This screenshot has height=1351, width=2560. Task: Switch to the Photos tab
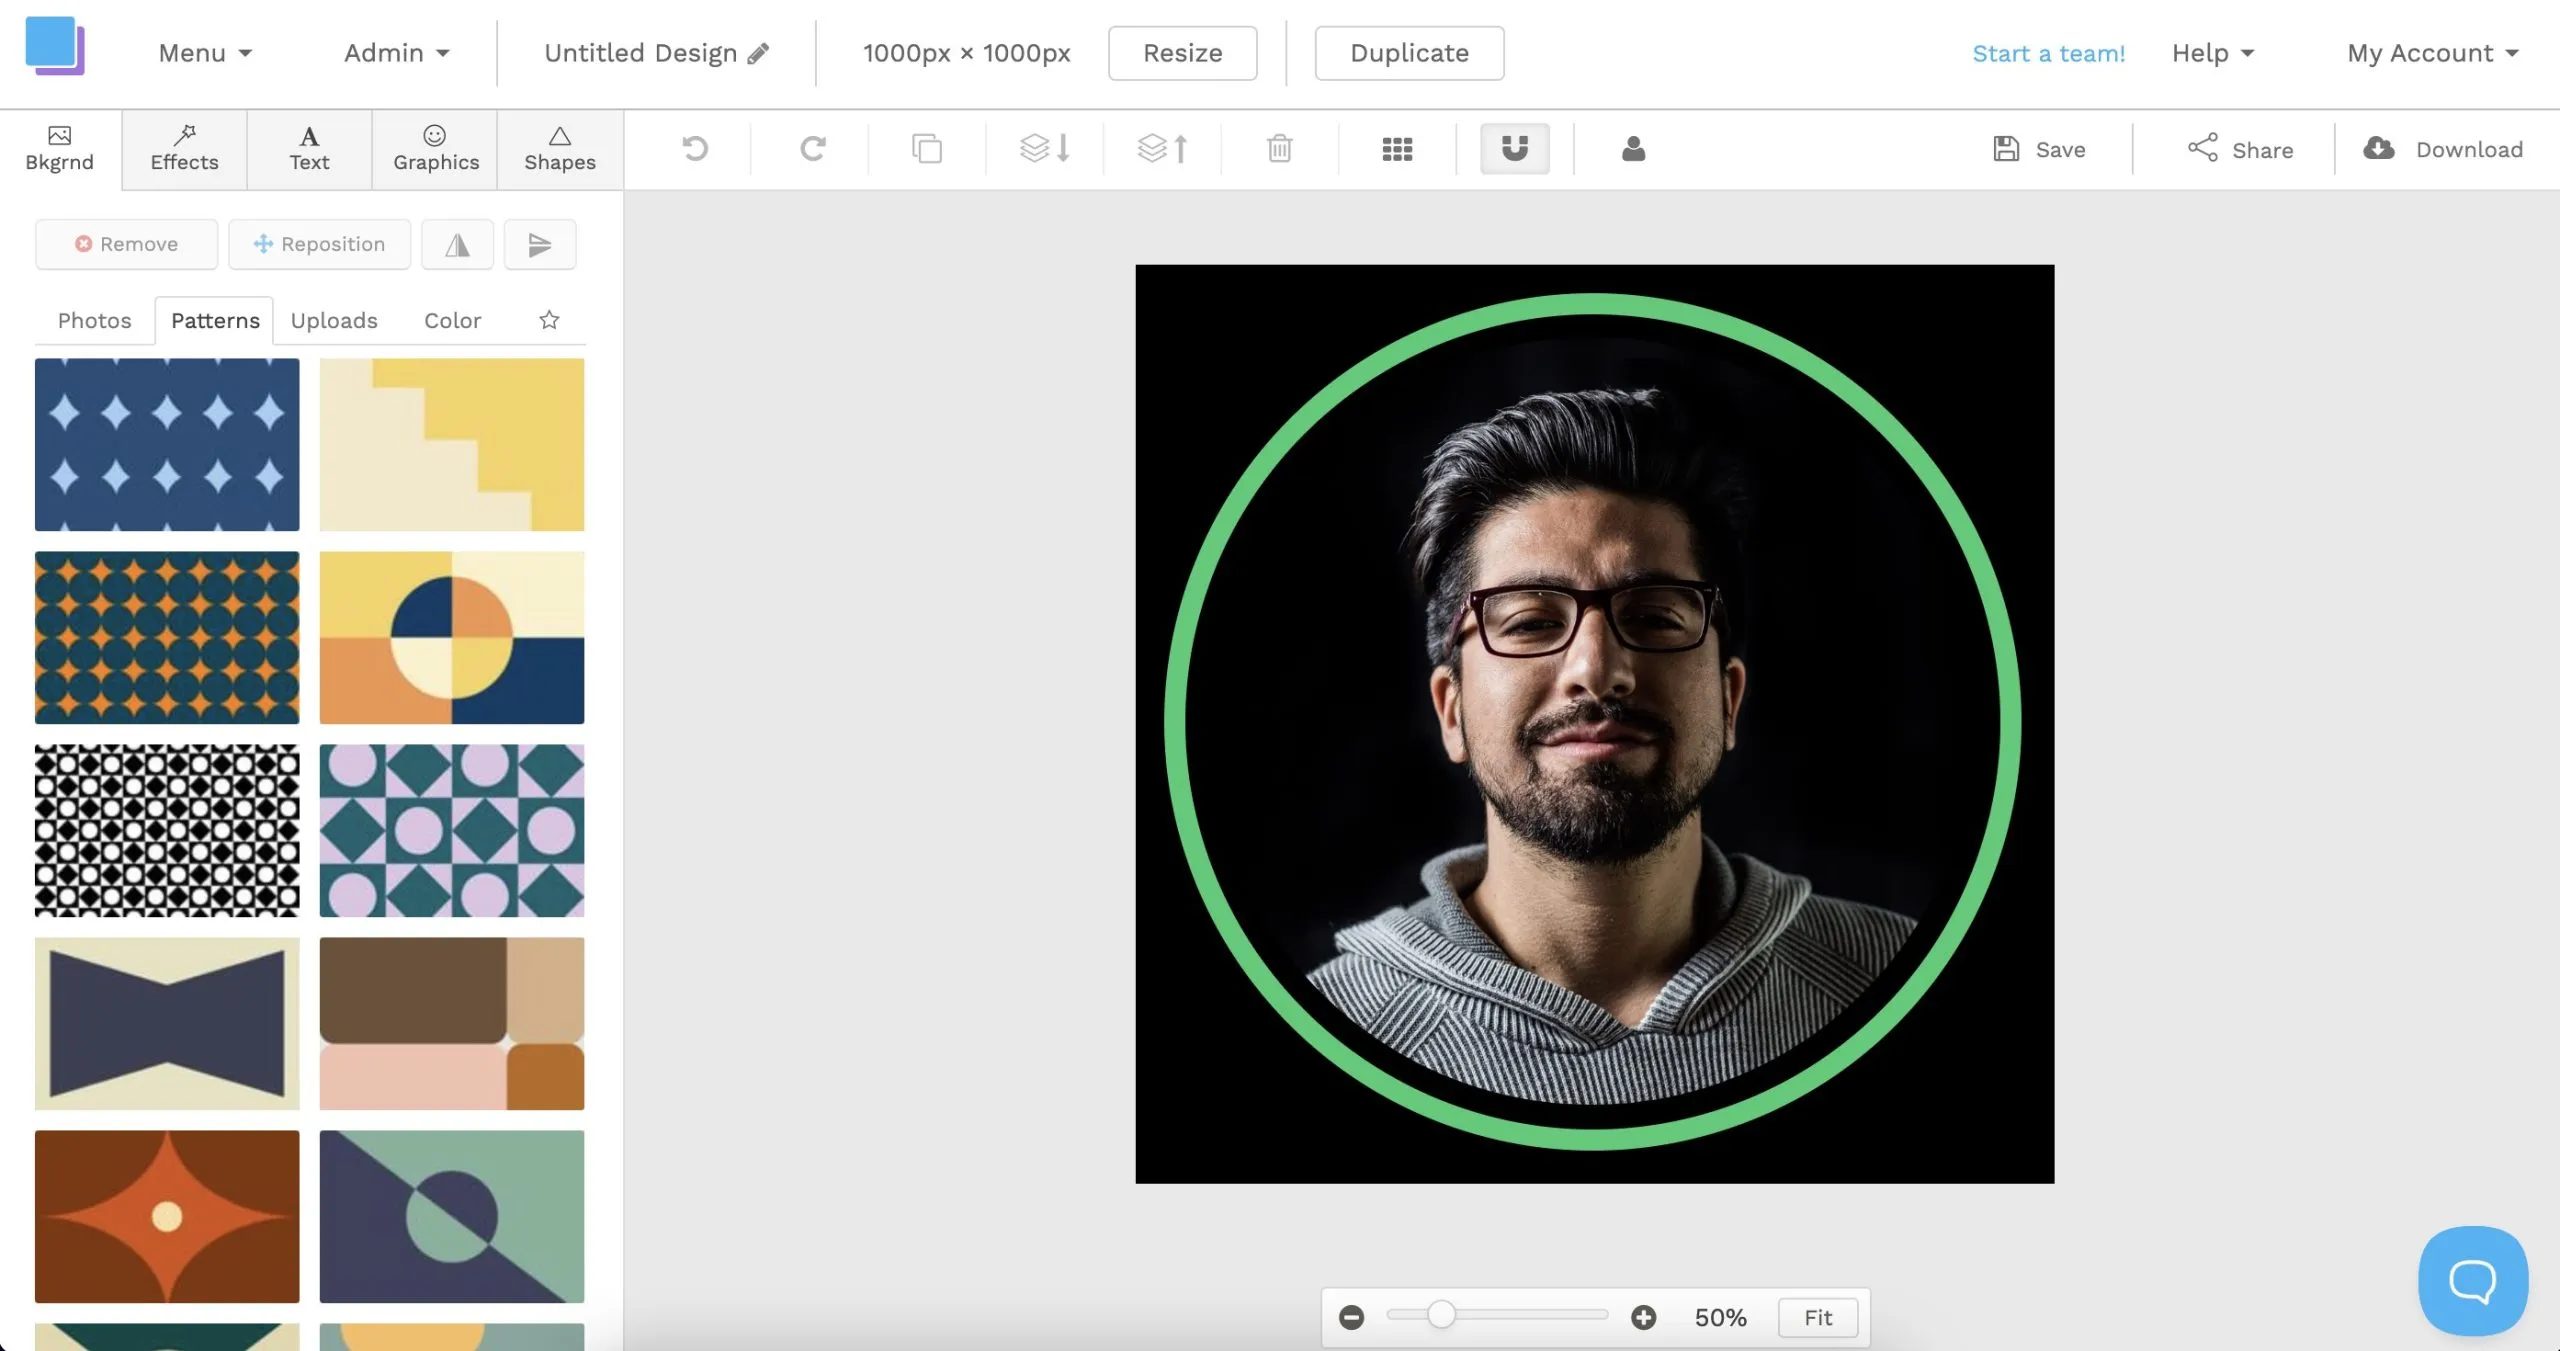(94, 320)
